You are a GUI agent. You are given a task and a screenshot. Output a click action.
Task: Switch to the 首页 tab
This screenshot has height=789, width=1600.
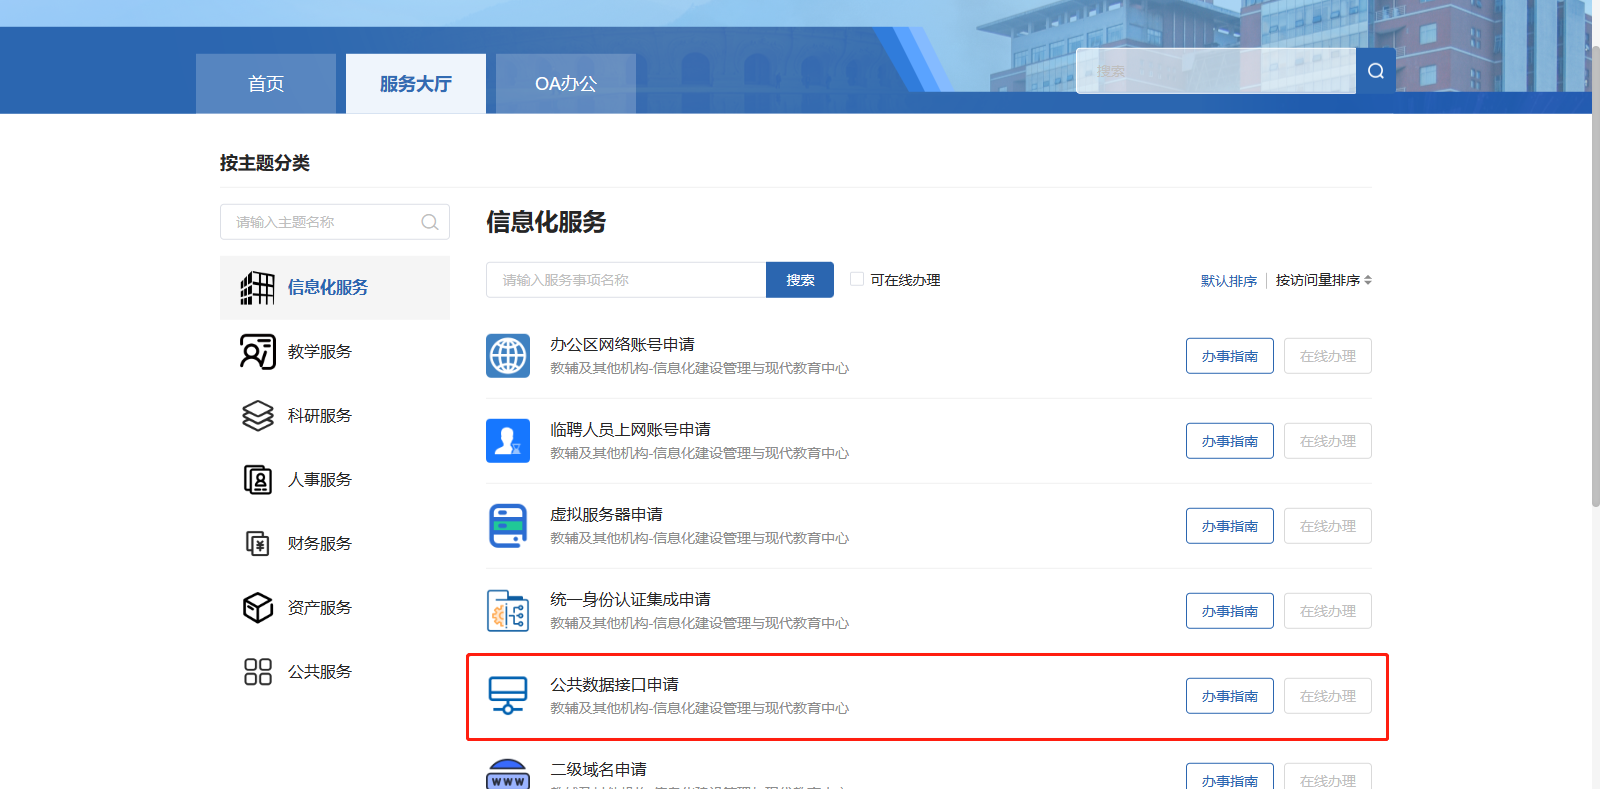pos(266,84)
